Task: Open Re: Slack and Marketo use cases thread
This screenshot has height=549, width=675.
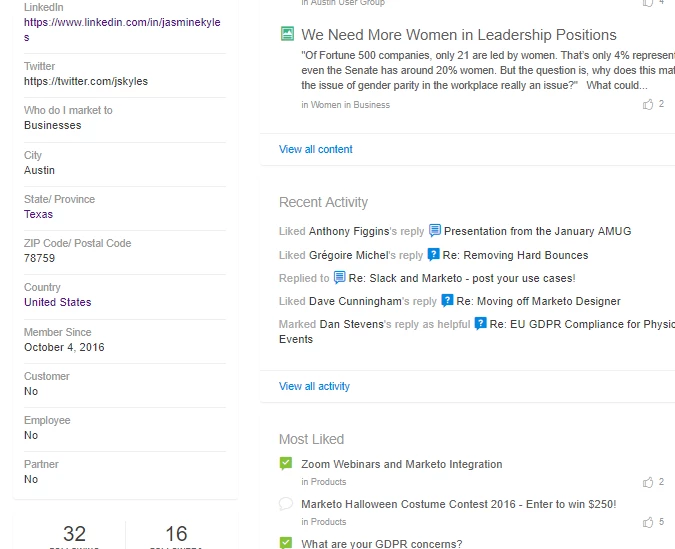Action: (462, 278)
